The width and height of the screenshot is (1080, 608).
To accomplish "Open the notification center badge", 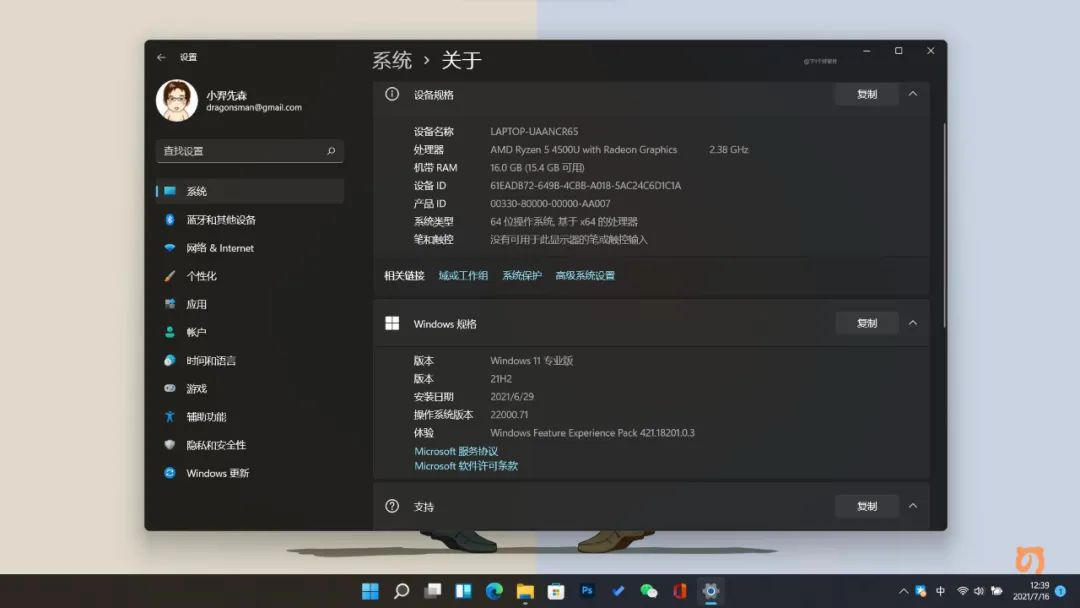I will click(x=1061, y=591).
